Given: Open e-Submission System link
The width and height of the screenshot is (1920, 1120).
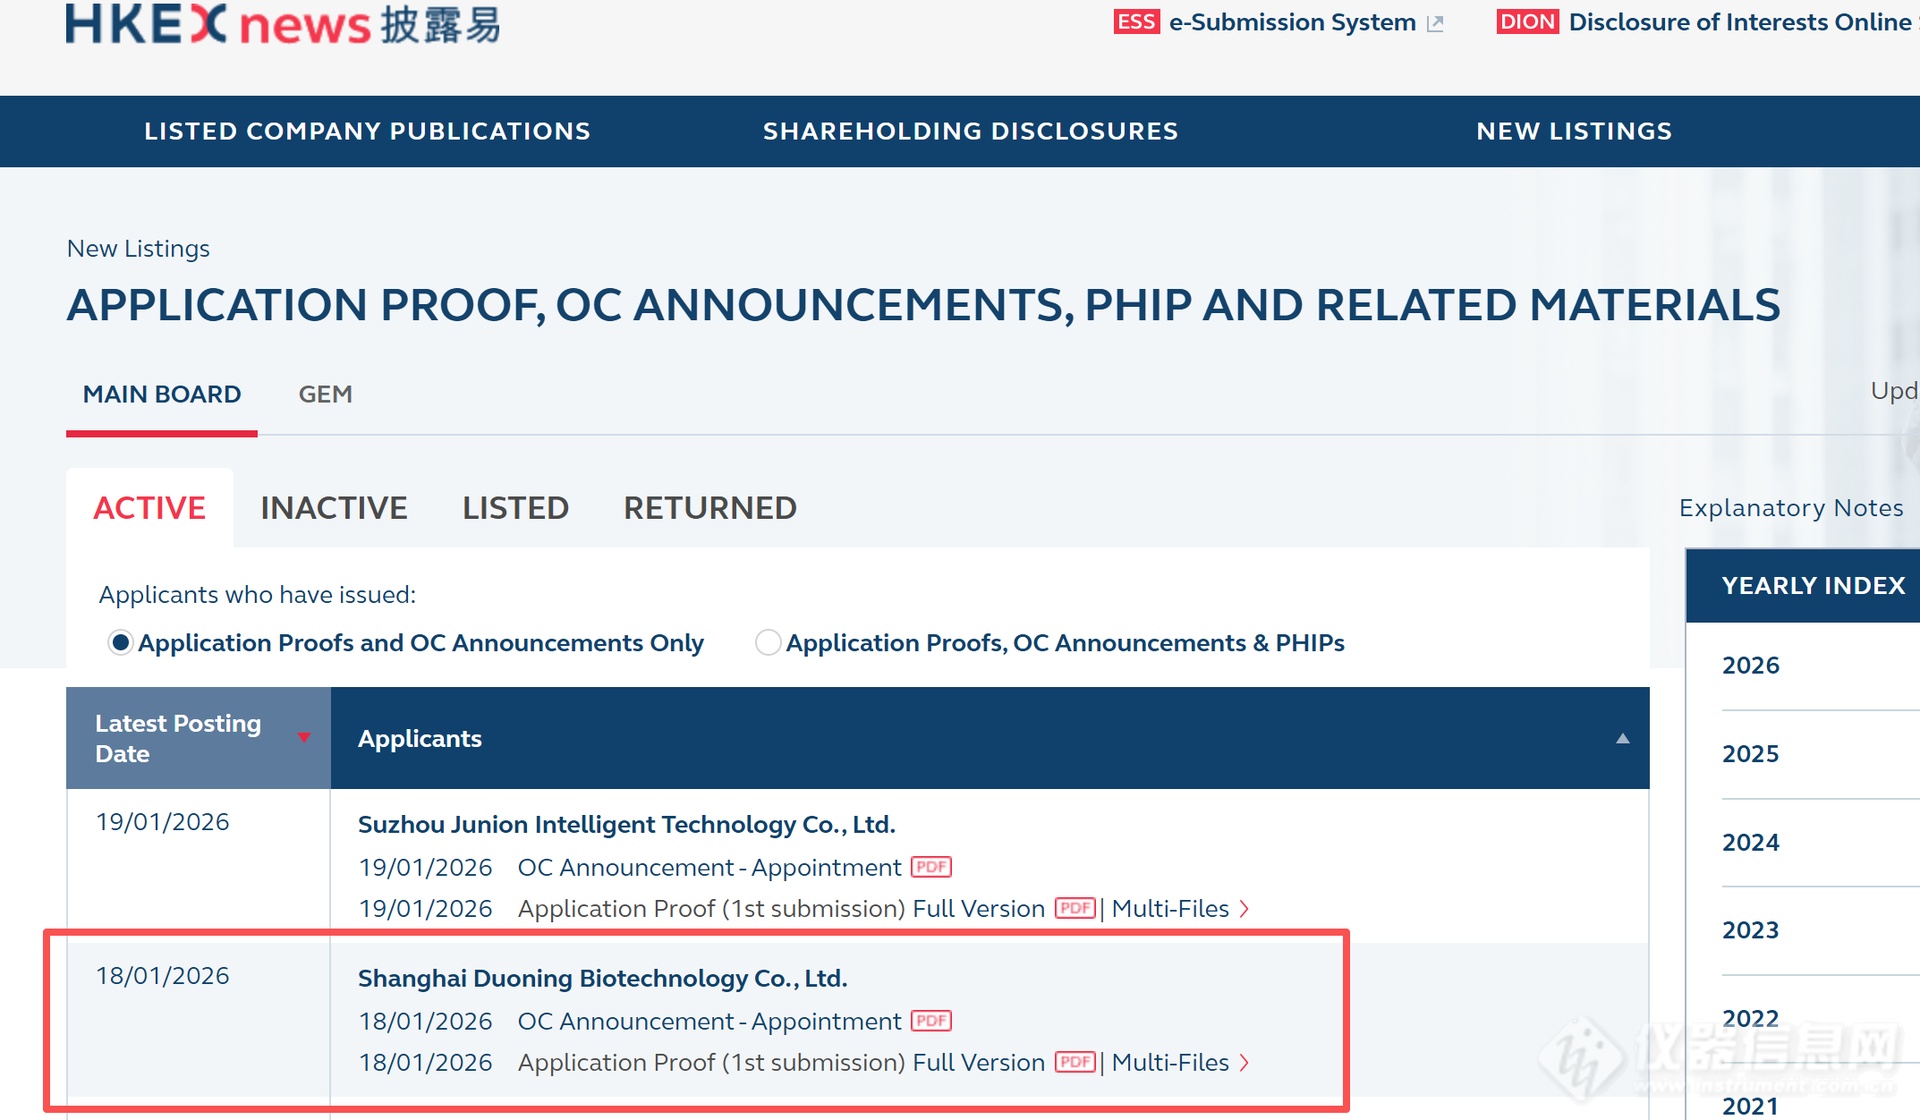Looking at the screenshot, I should (1292, 22).
